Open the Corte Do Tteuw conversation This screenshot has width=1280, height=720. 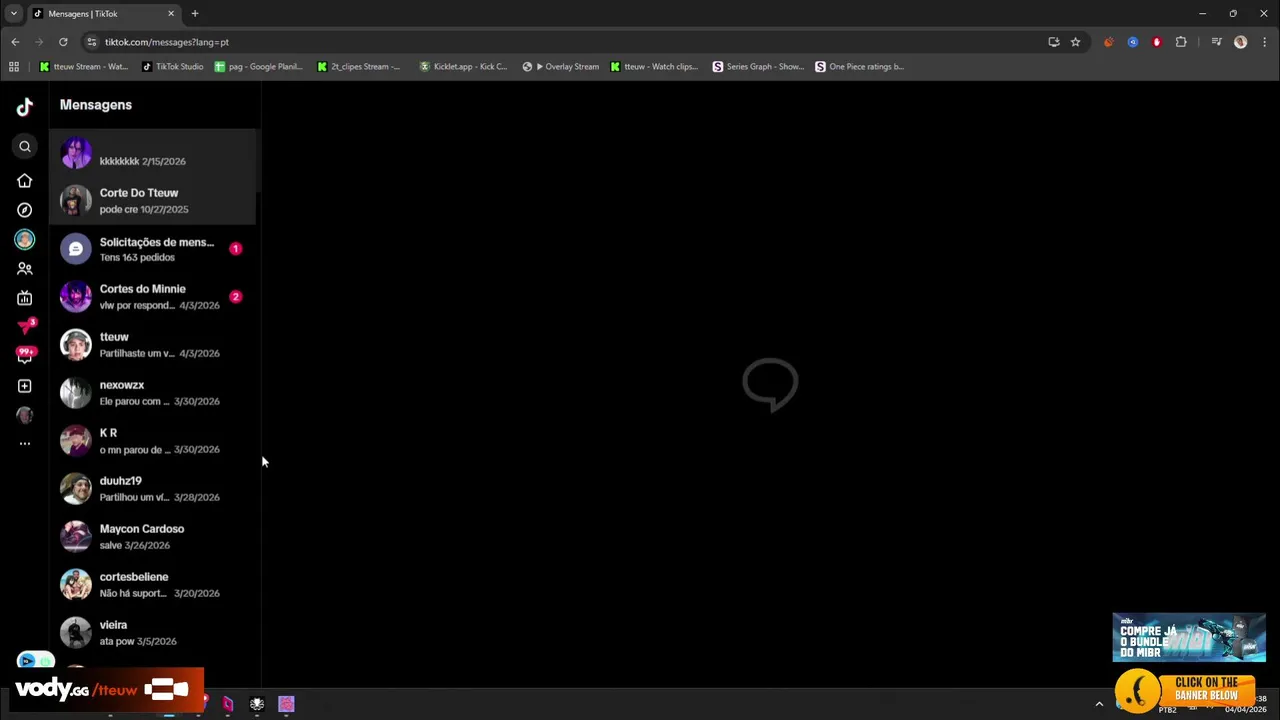point(152,201)
